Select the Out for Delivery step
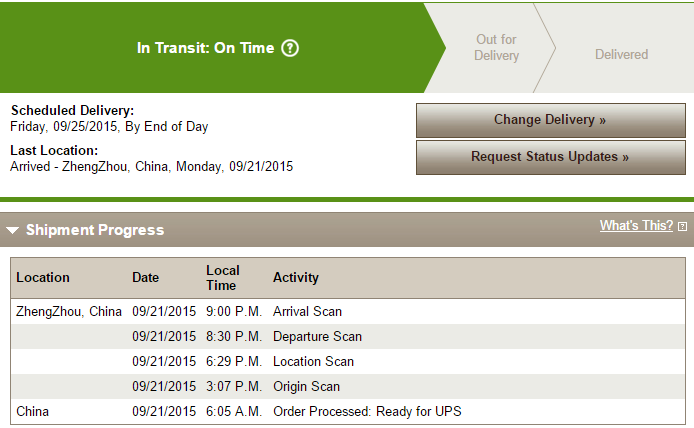This screenshot has width=694, height=428. [x=496, y=47]
